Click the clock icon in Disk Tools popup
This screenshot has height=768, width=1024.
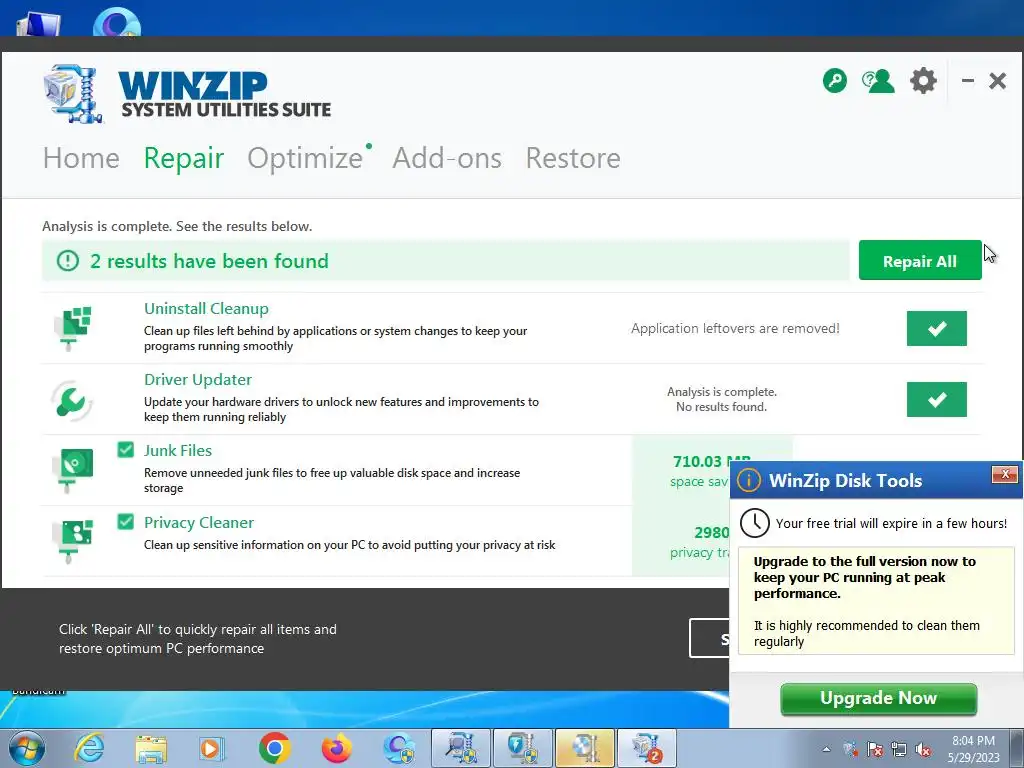[754, 523]
